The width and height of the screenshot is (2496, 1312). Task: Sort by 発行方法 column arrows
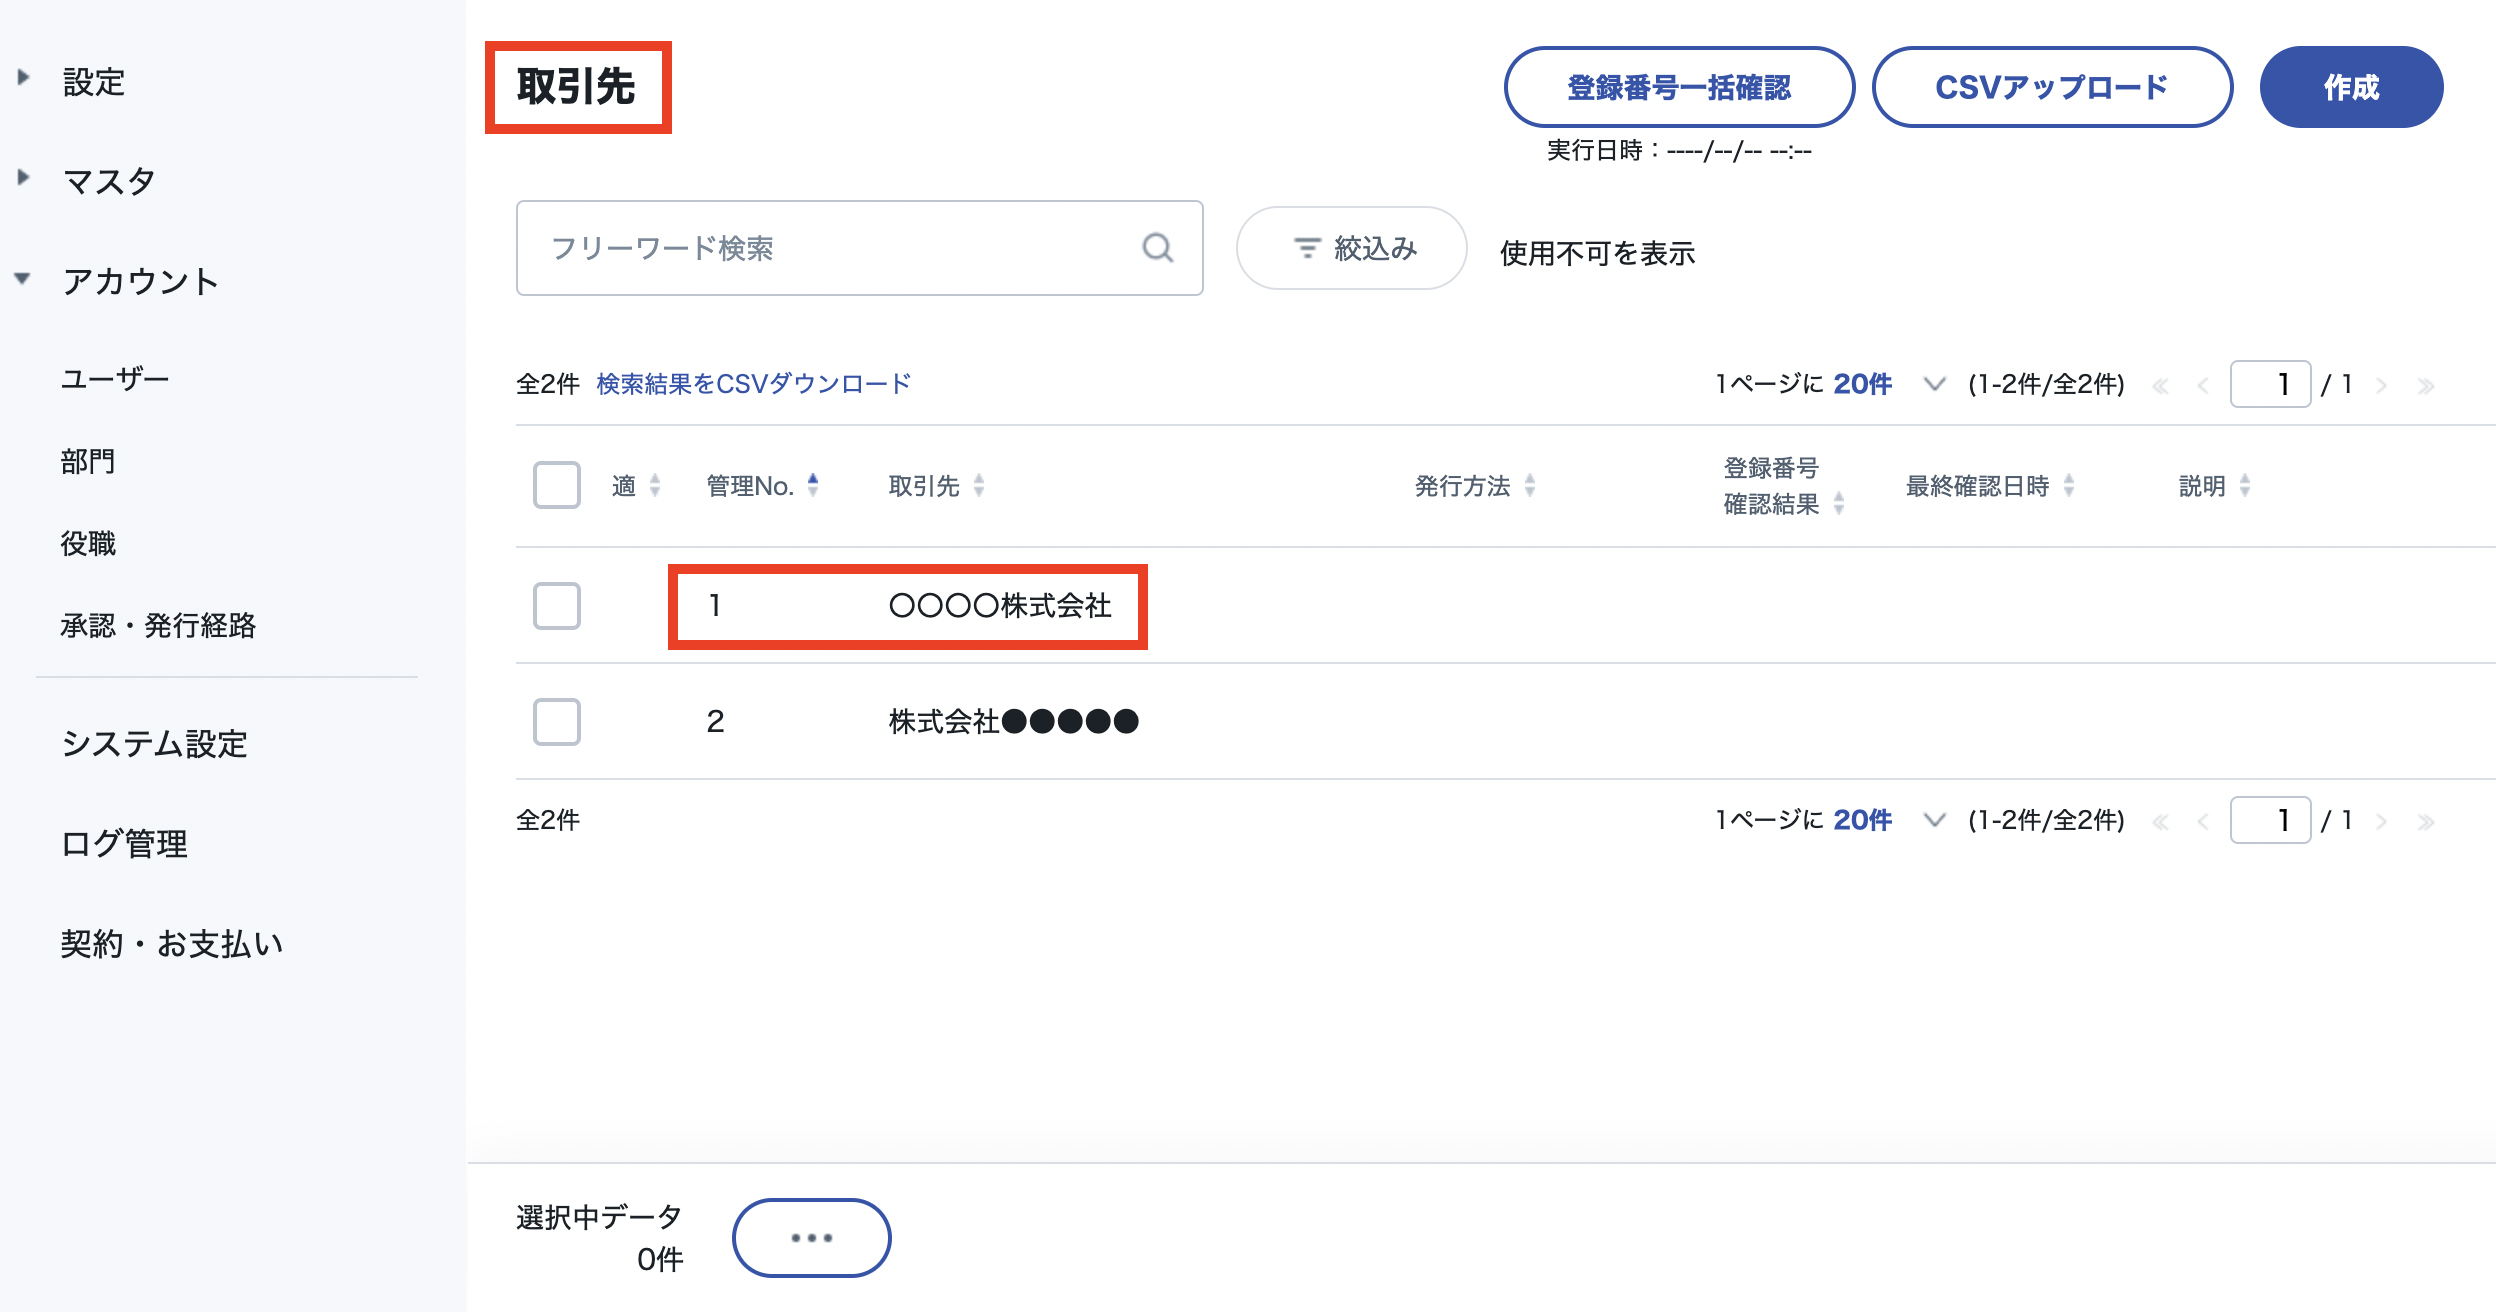pyautogui.click(x=1530, y=485)
